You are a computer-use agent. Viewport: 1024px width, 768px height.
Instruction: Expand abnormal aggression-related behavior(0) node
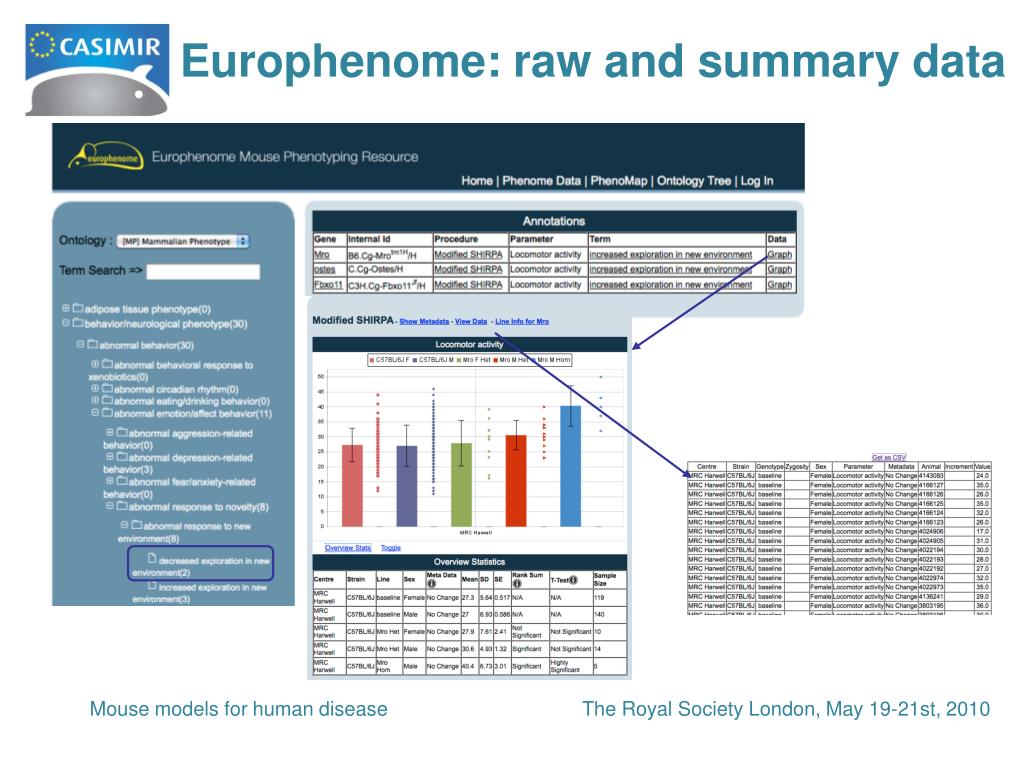pyautogui.click(x=110, y=432)
